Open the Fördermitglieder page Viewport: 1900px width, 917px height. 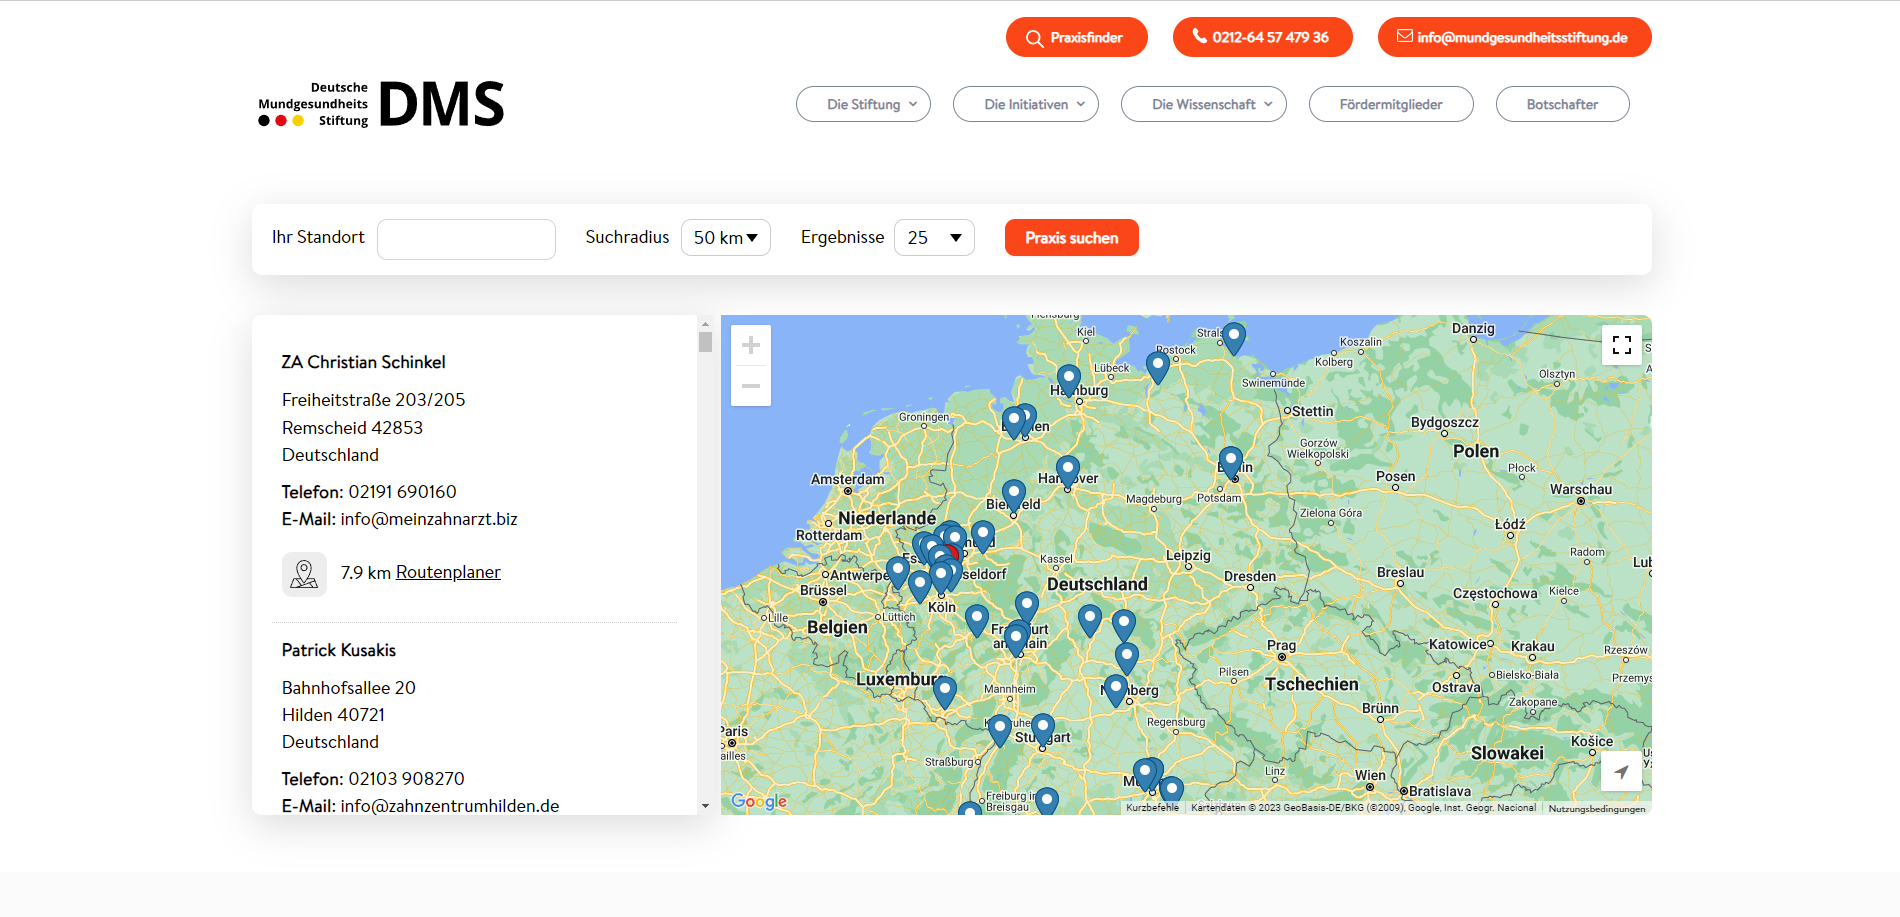(x=1390, y=104)
